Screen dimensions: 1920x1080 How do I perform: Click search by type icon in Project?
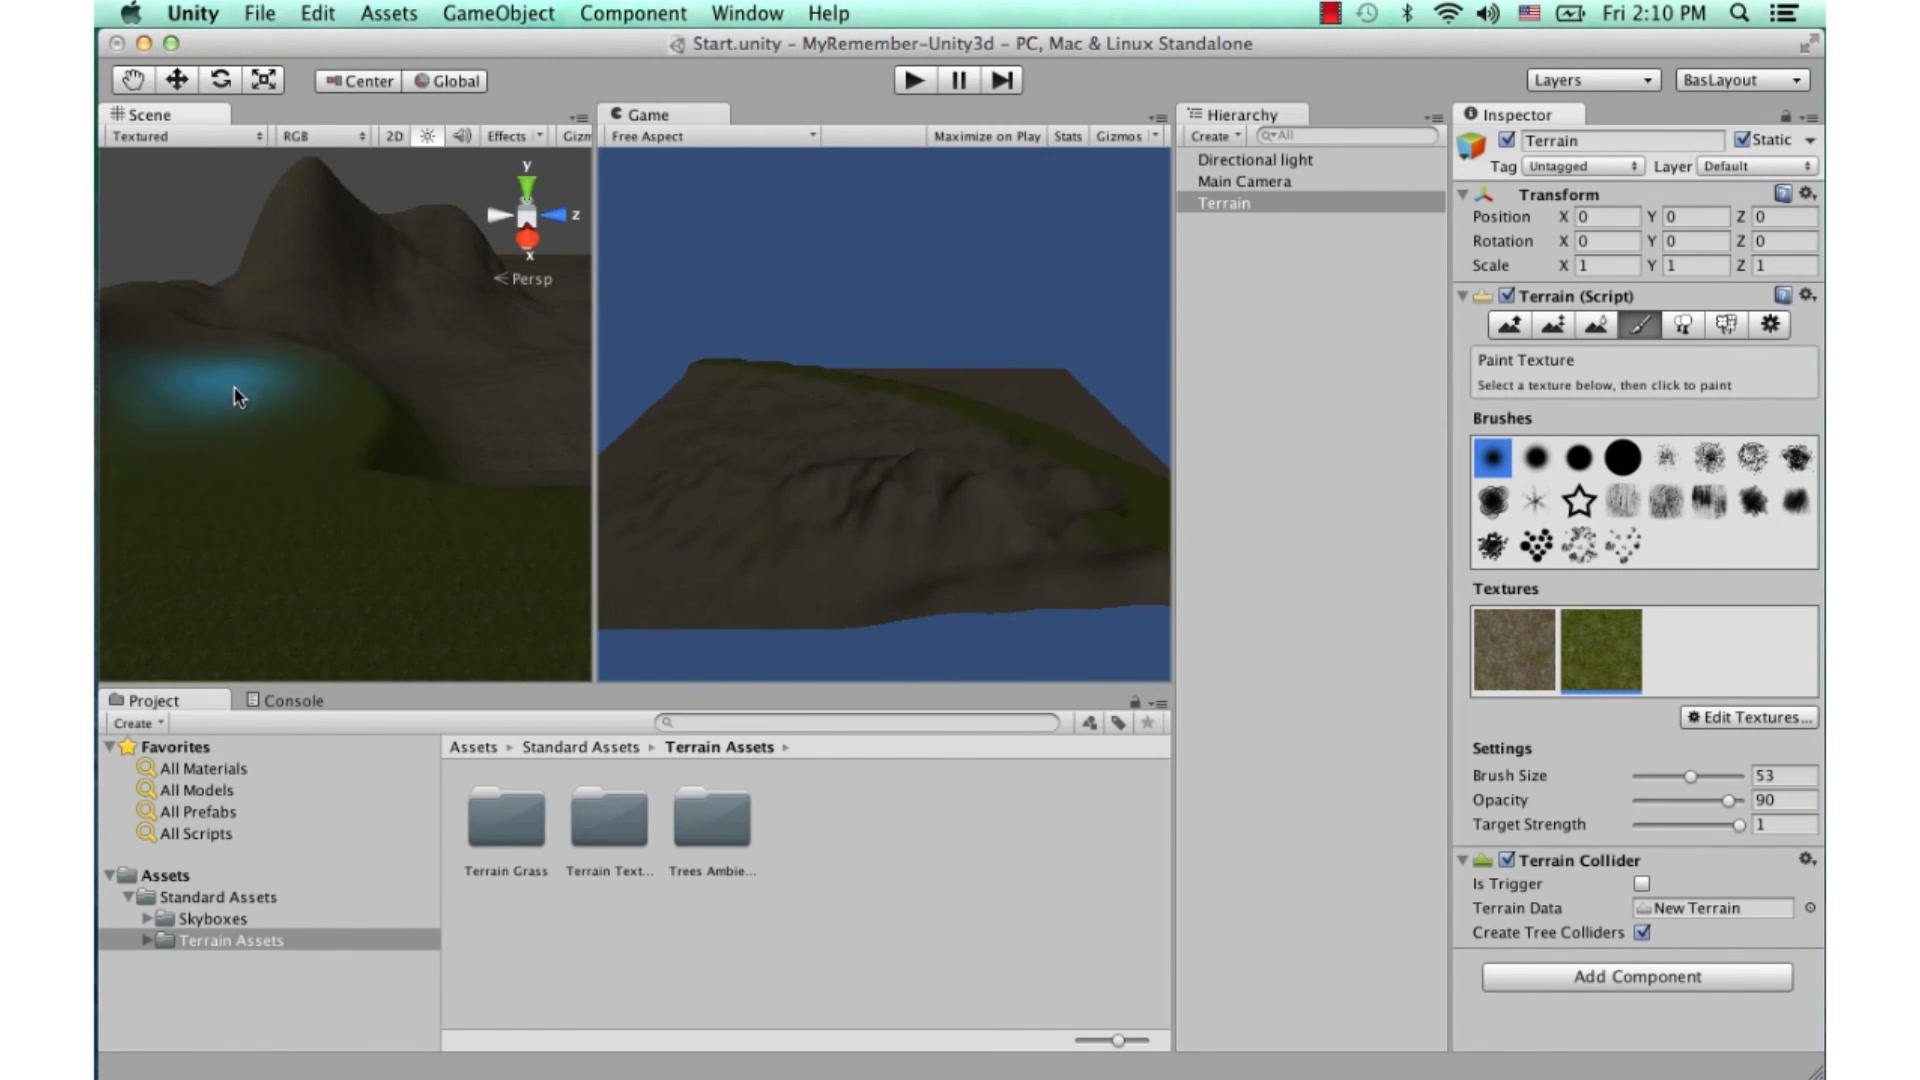click(x=1089, y=723)
